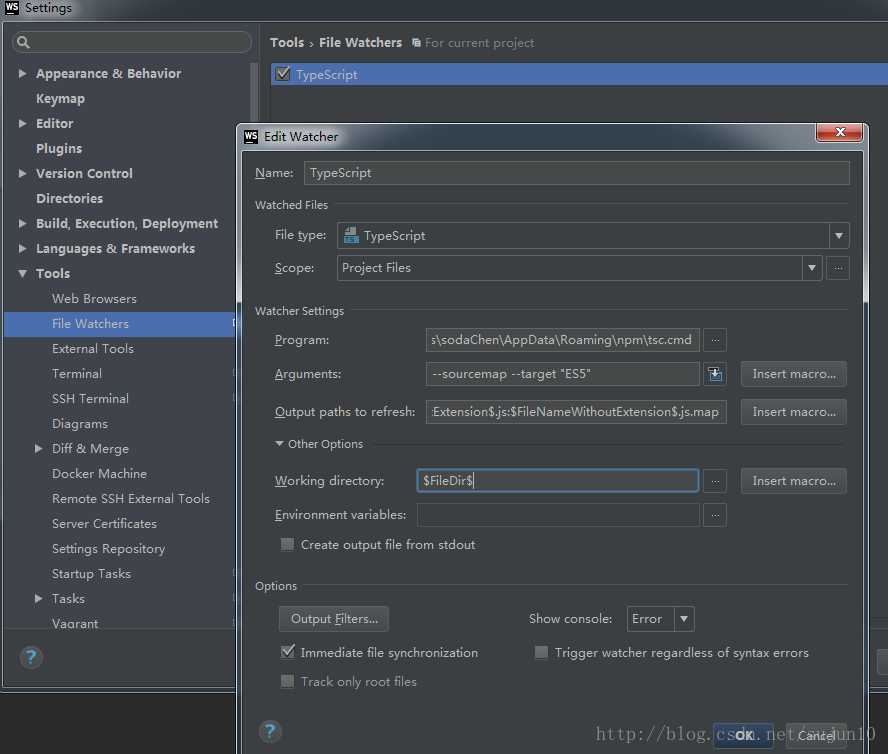Open Terminal settings page
This screenshot has width=888, height=754.
(76, 373)
